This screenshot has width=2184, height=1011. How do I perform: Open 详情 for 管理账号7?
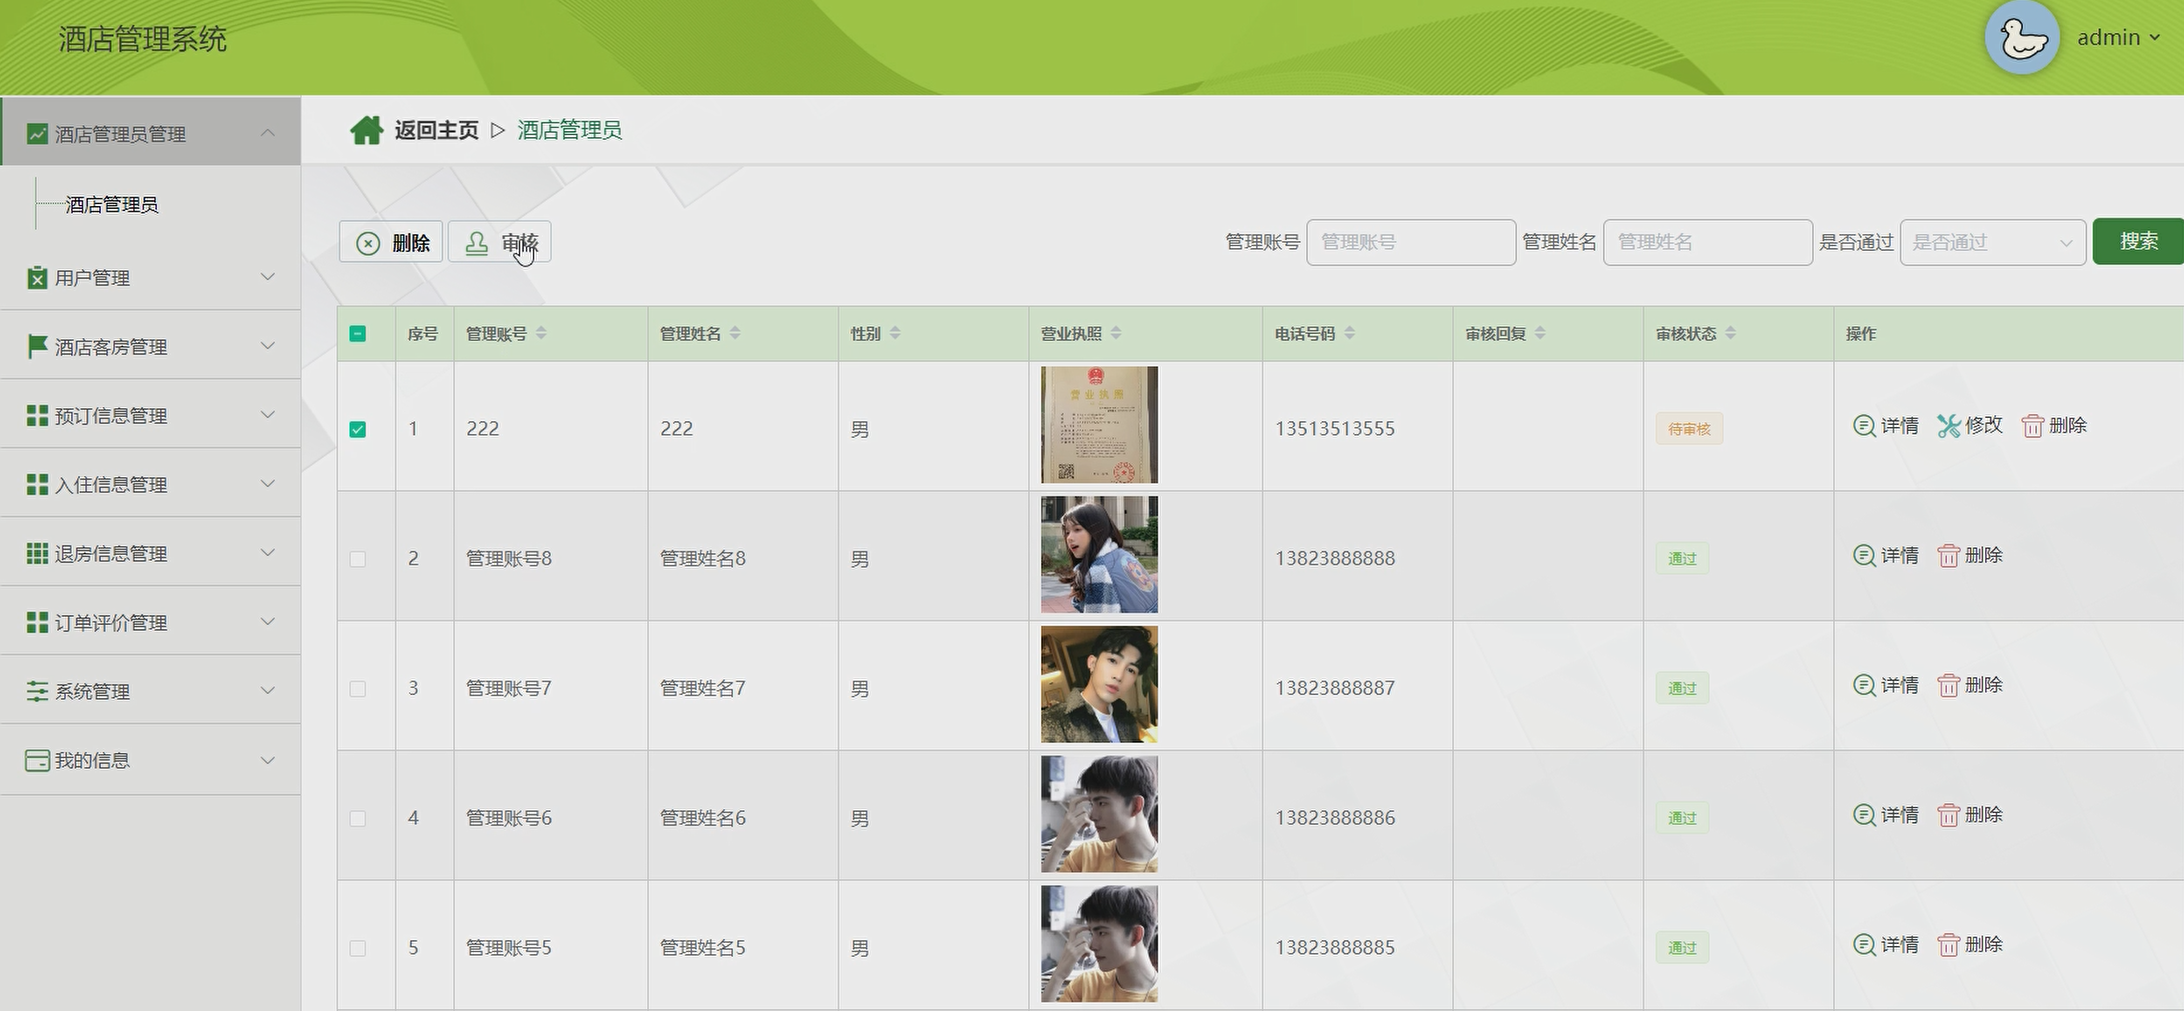[1886, 686]
